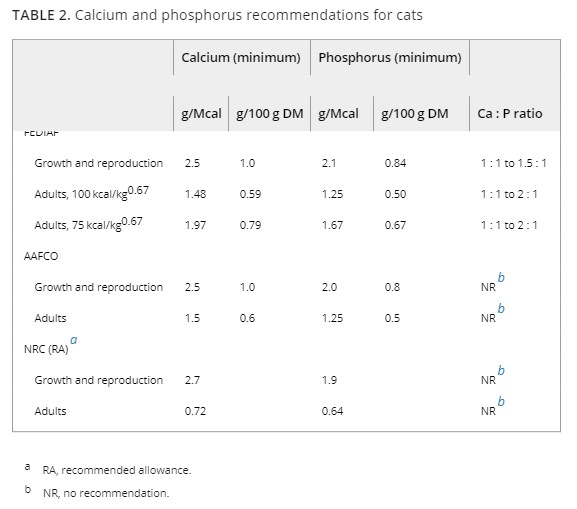The height and width of the screenshot is (509, 577).
Task: Click the TABLE 2 caption title
Action: click(217, 15)
